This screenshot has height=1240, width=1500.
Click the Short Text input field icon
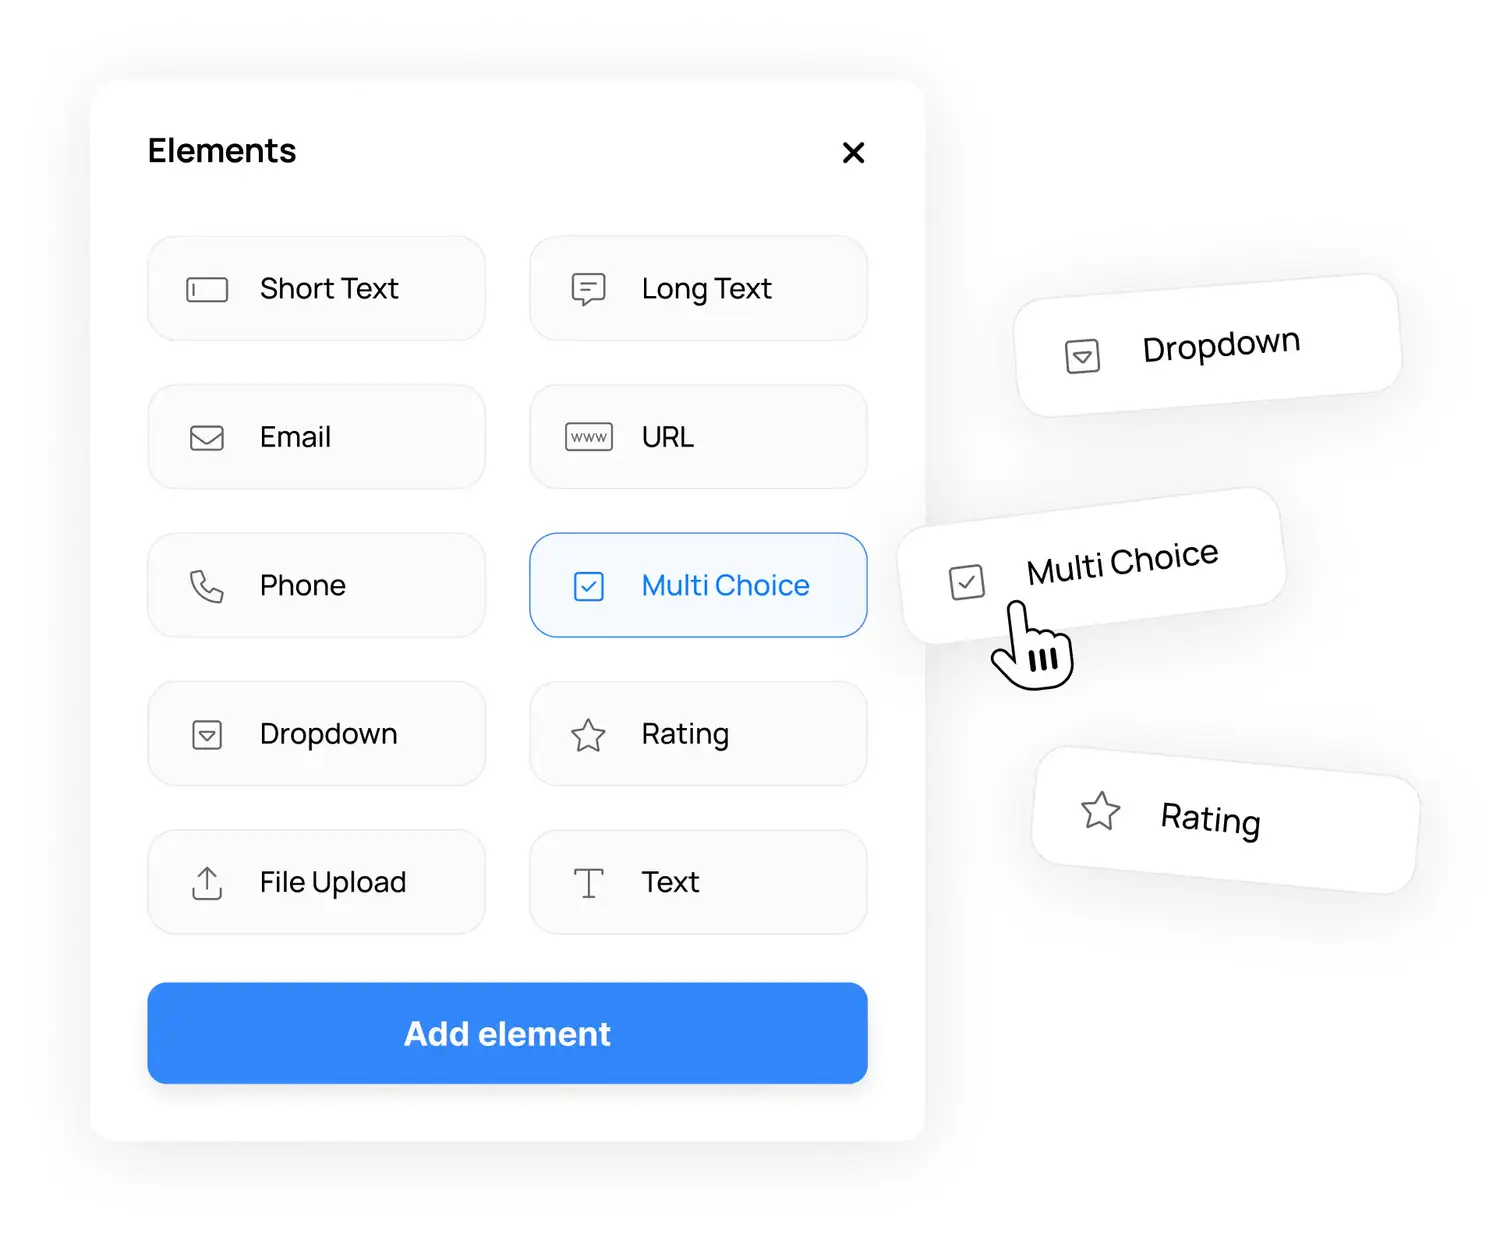(x=207, y=290)
